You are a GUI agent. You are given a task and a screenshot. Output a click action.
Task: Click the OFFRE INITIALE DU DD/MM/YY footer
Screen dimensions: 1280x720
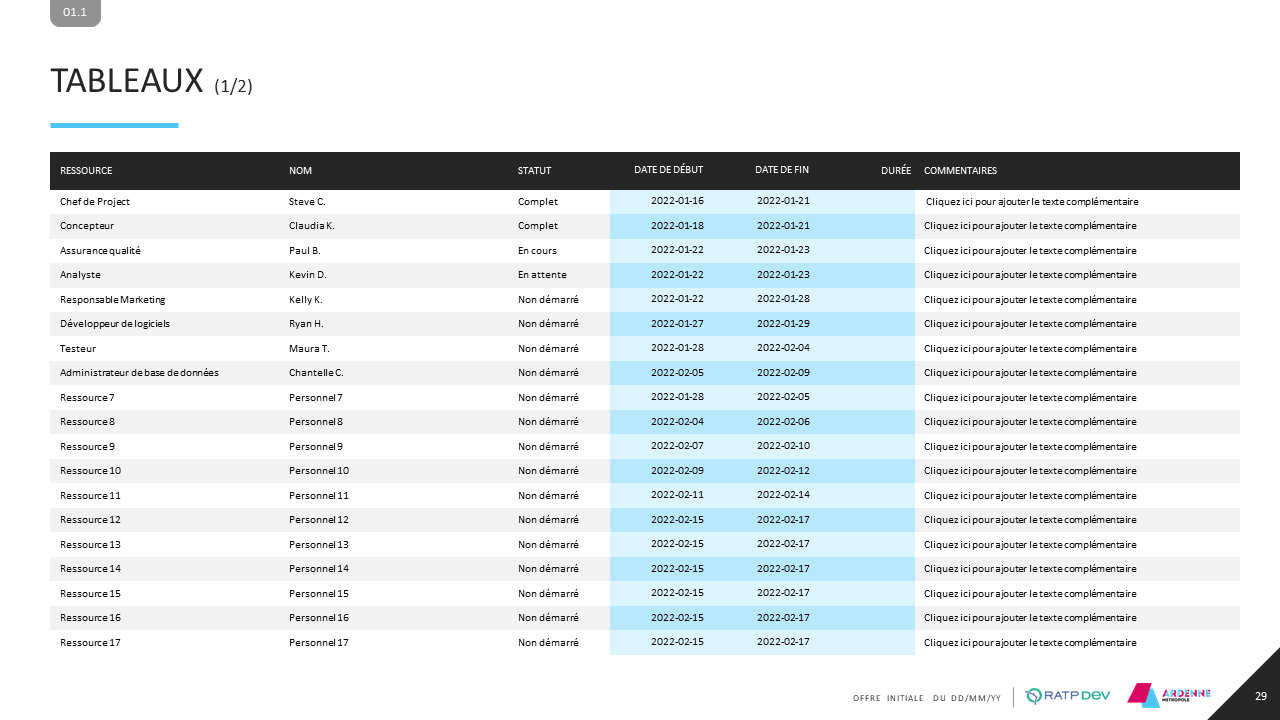[x=925, y=697]
